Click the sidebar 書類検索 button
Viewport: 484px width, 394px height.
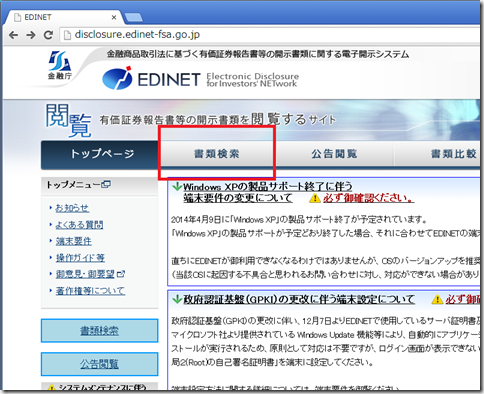(99, 331)
